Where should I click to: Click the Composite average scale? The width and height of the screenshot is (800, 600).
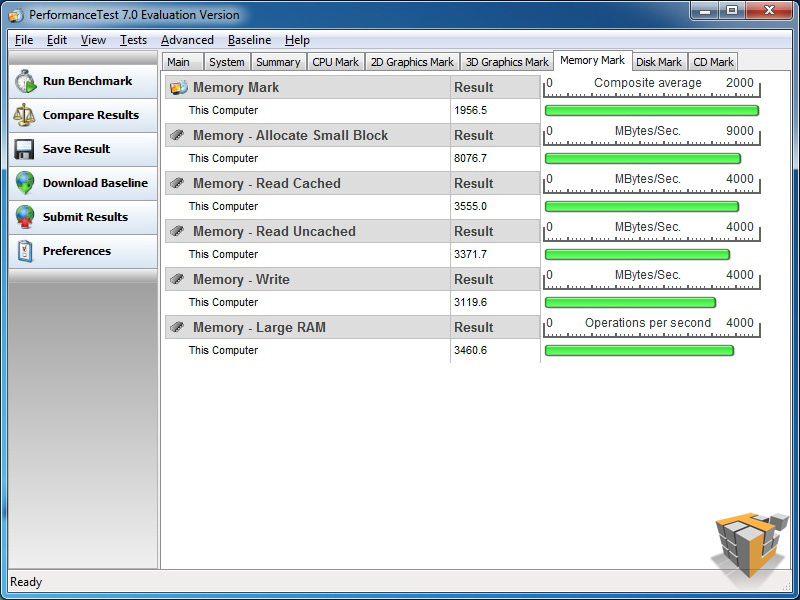point(652,87)
